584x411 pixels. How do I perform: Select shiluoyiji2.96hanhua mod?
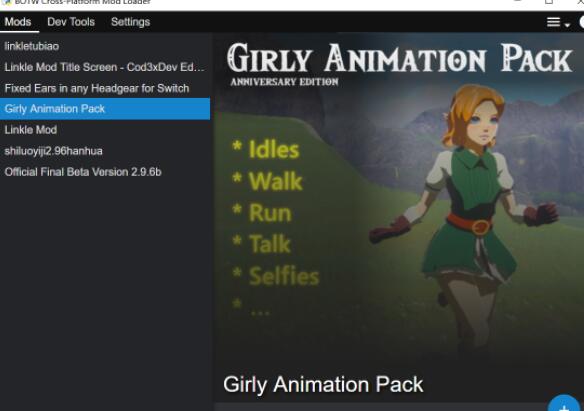[105, 151]
